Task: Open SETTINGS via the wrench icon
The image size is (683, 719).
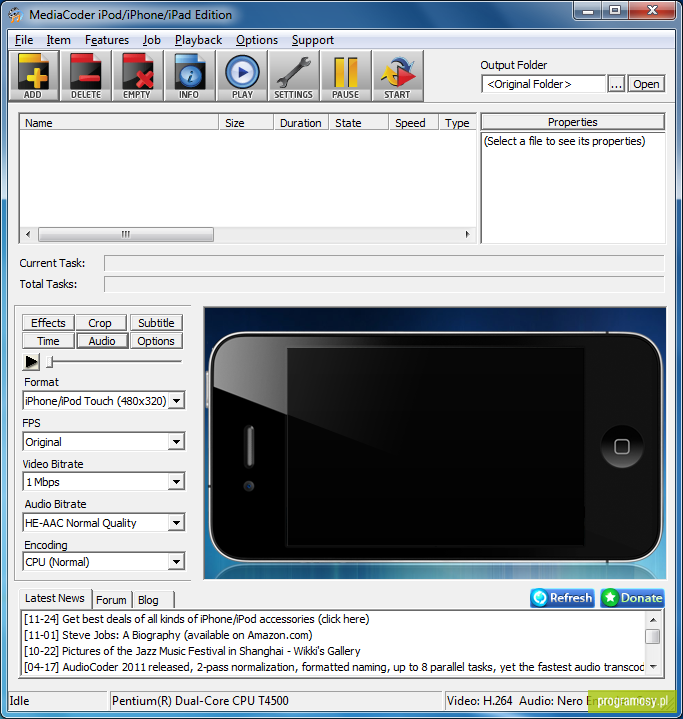Action: click(x=294, y=76)
